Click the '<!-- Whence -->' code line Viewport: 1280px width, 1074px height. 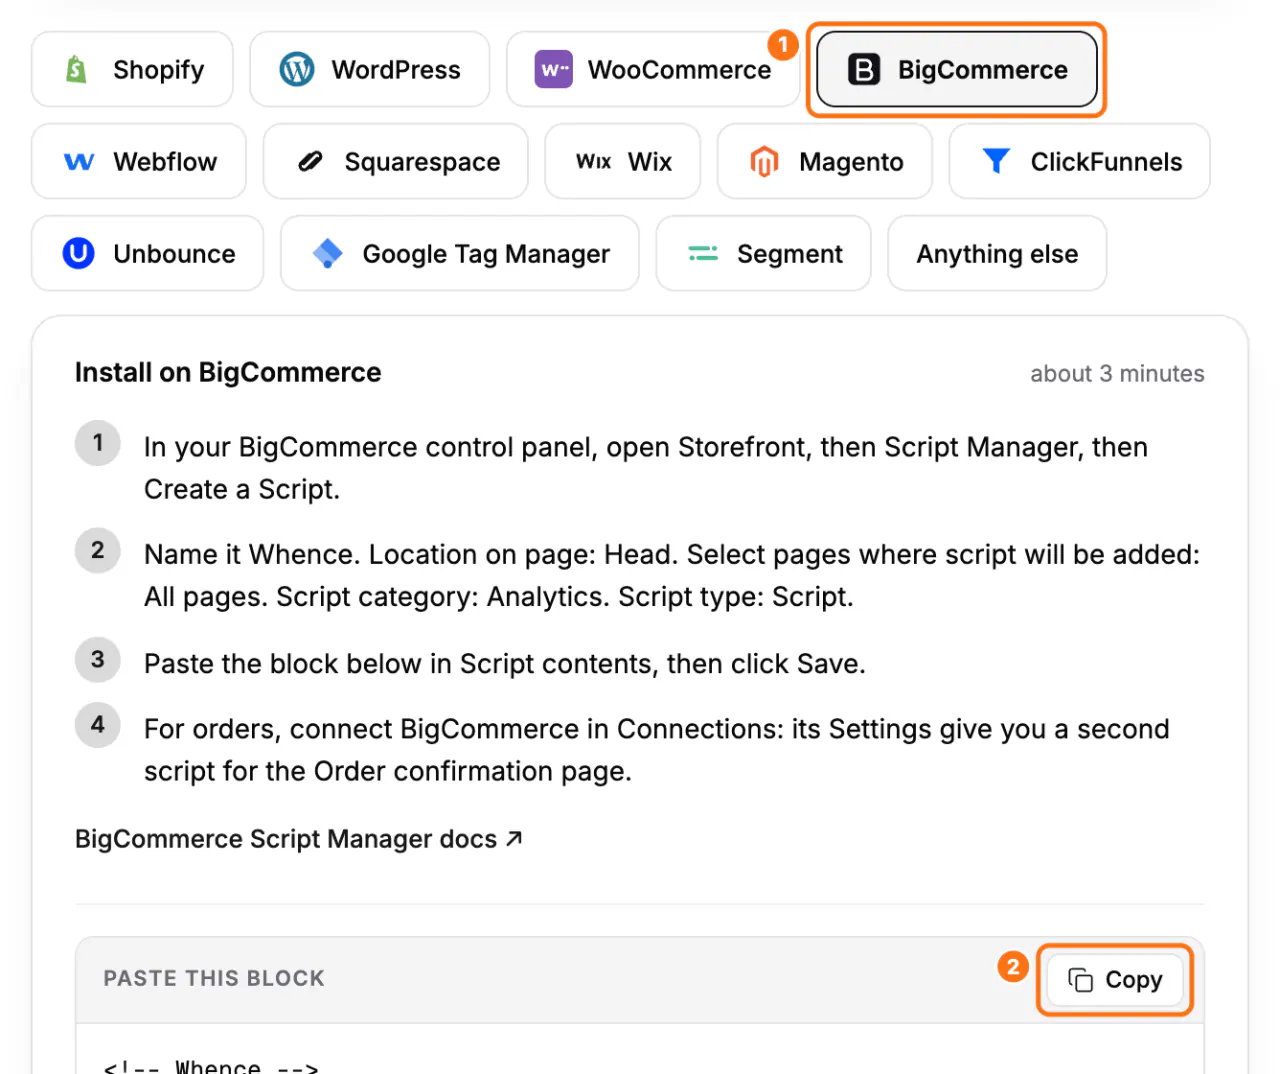(211, 1065)
